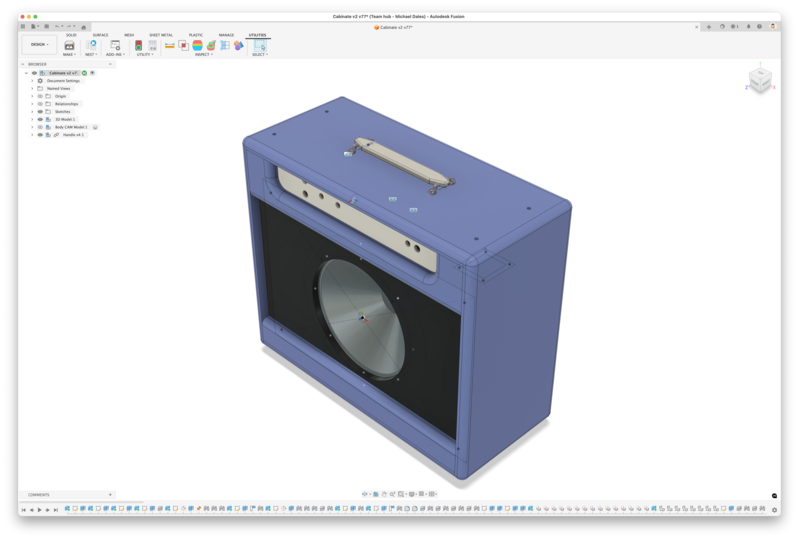Hide the Sketches folder with eye icon
Viewport: 799px width, 540px height.
tap(40, 112)
